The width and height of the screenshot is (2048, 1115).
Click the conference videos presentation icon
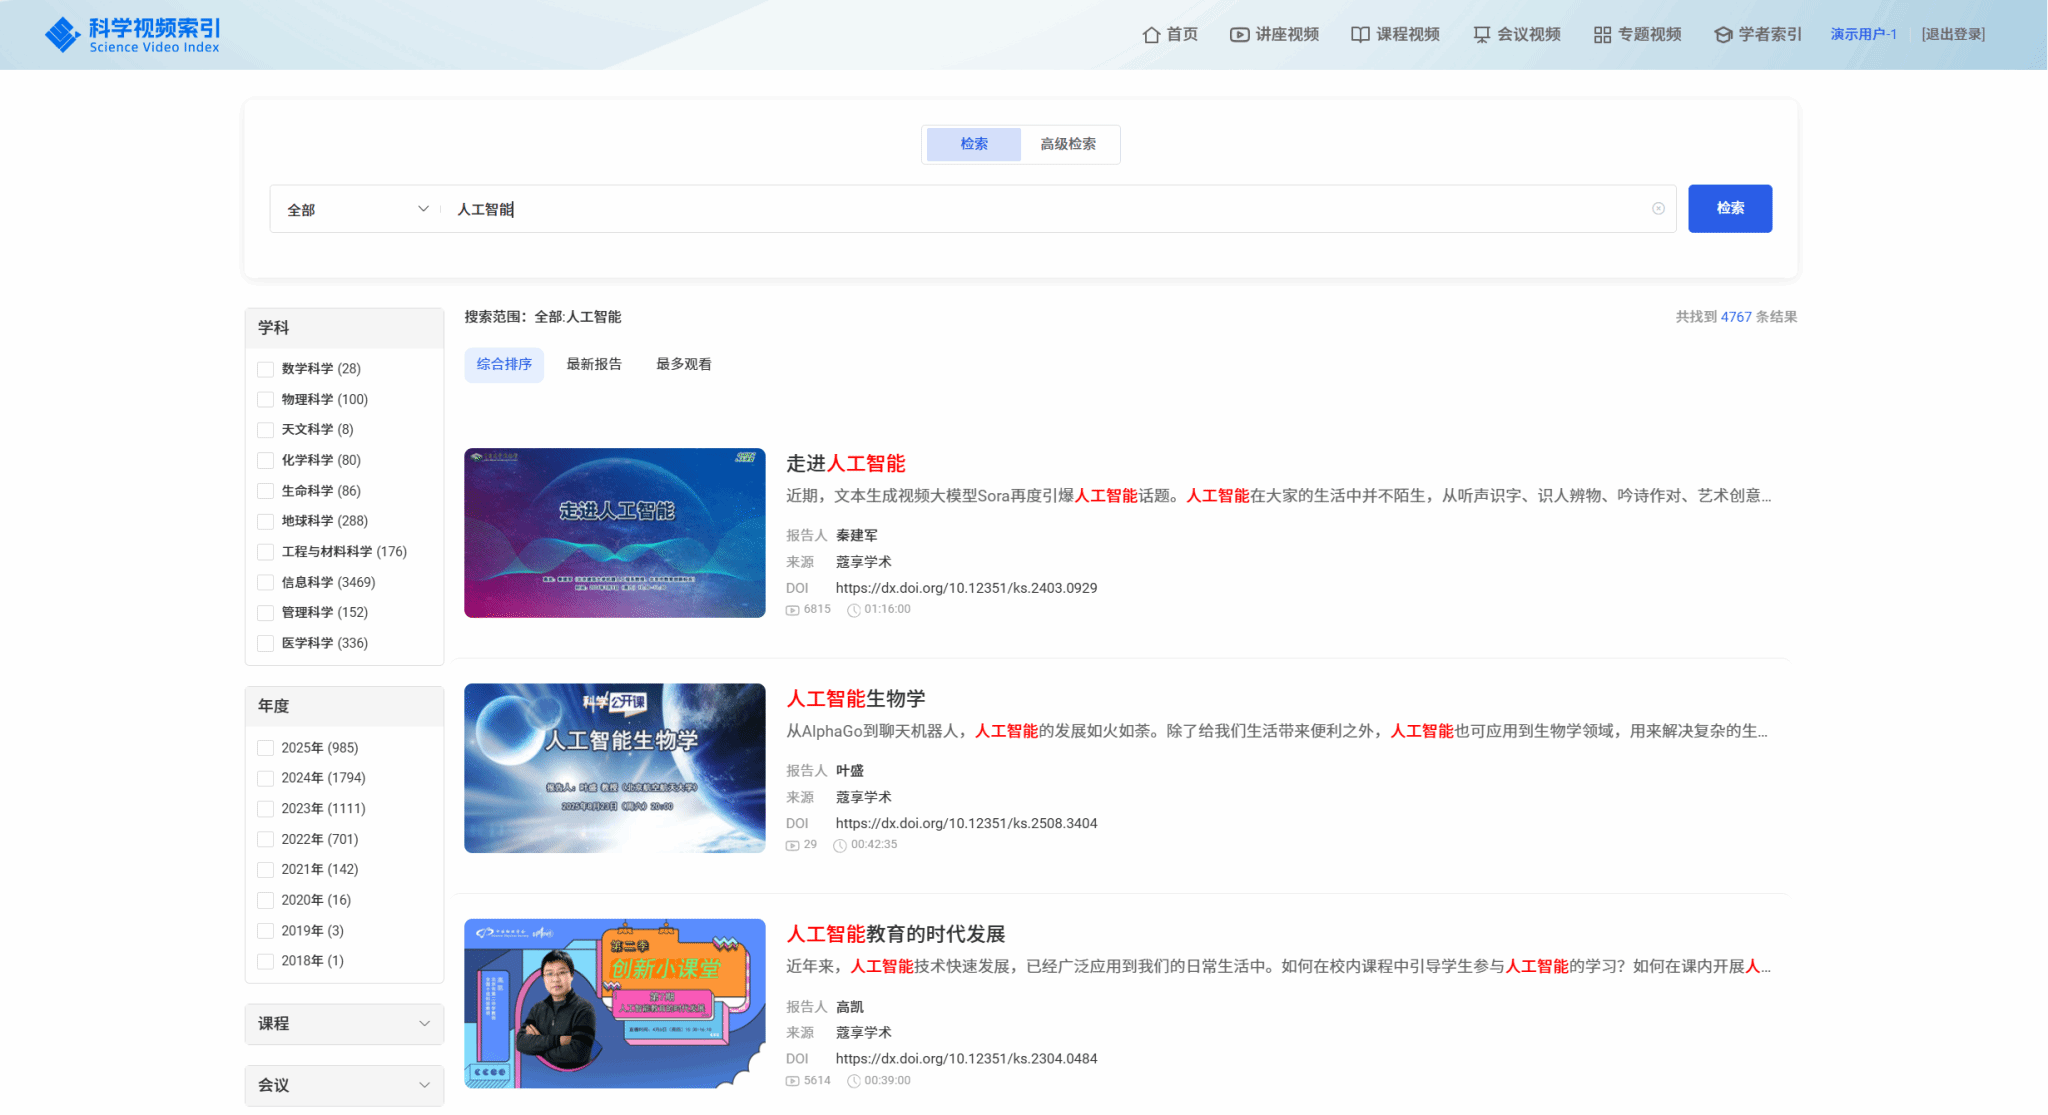coord(1481,35)
